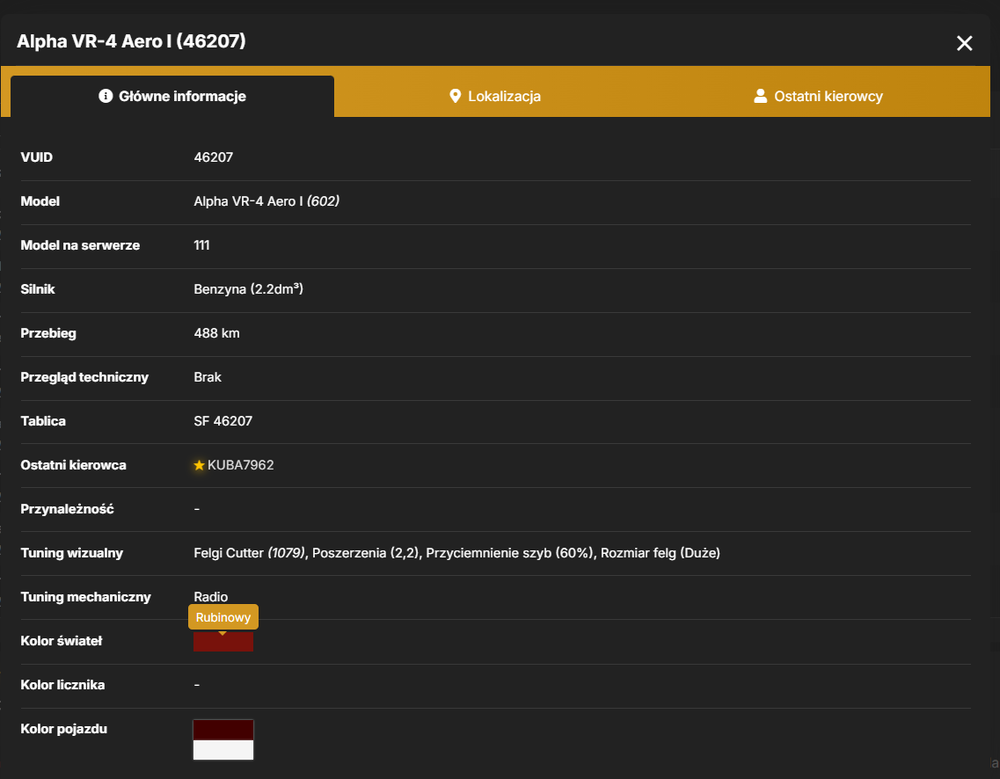Click the Przyciemnienie szyb (60%) tuning entry
The height and width of the screenshot is (779, 1000).
point(510,553)
